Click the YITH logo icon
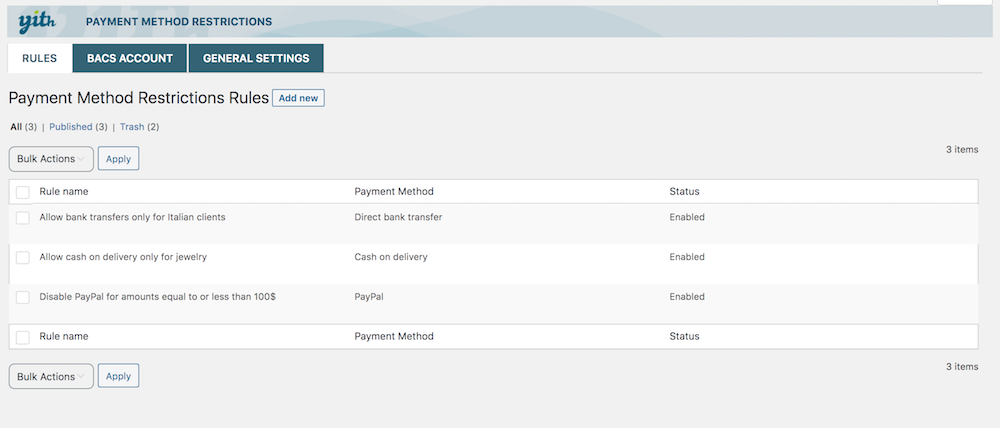The image size is (1000, 428). click(x=38, y=20)
